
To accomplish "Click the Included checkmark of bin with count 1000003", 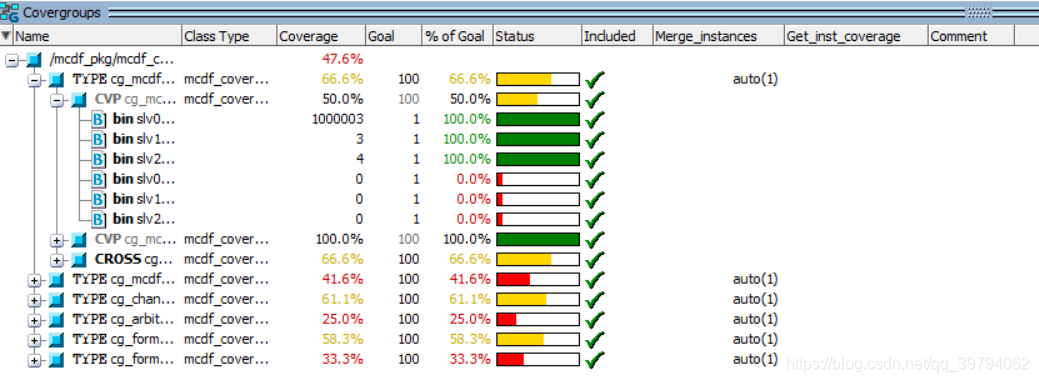I will point(594,120).
